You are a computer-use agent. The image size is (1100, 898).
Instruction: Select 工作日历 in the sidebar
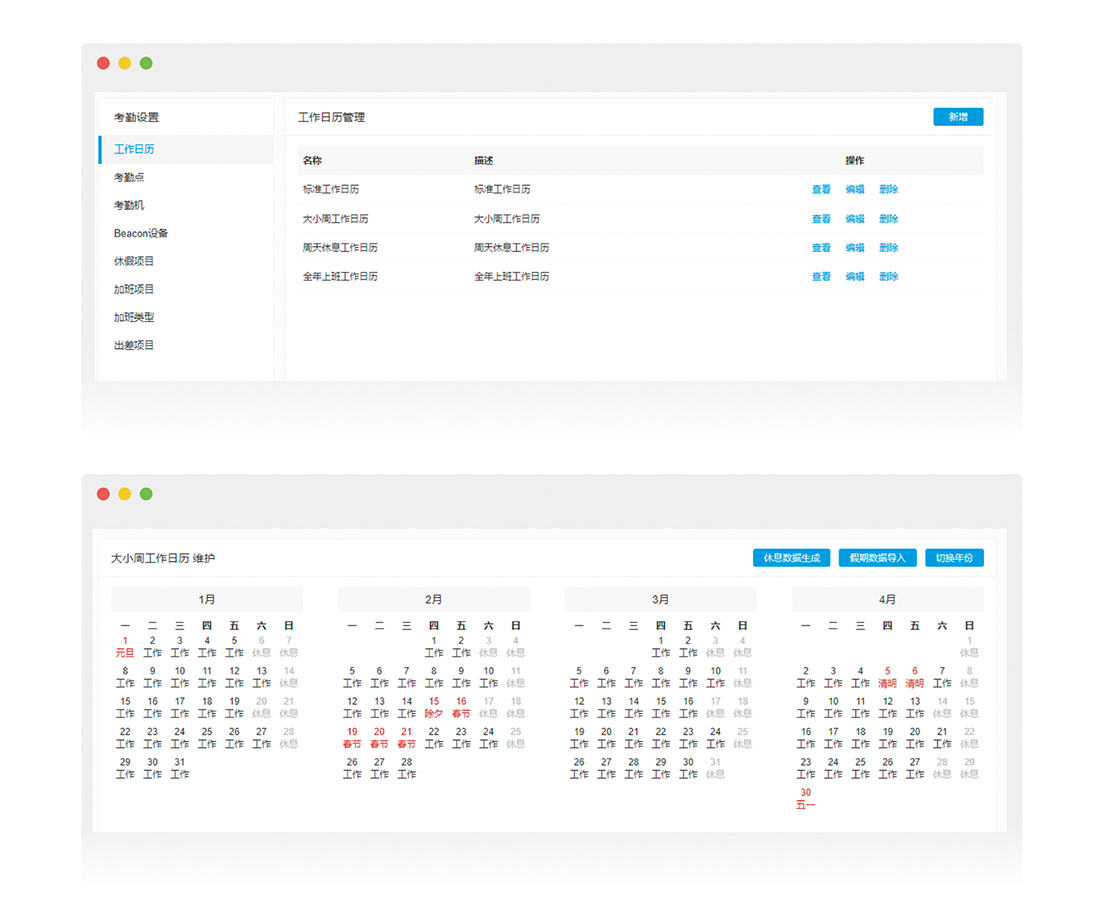(x=134, y=149)
